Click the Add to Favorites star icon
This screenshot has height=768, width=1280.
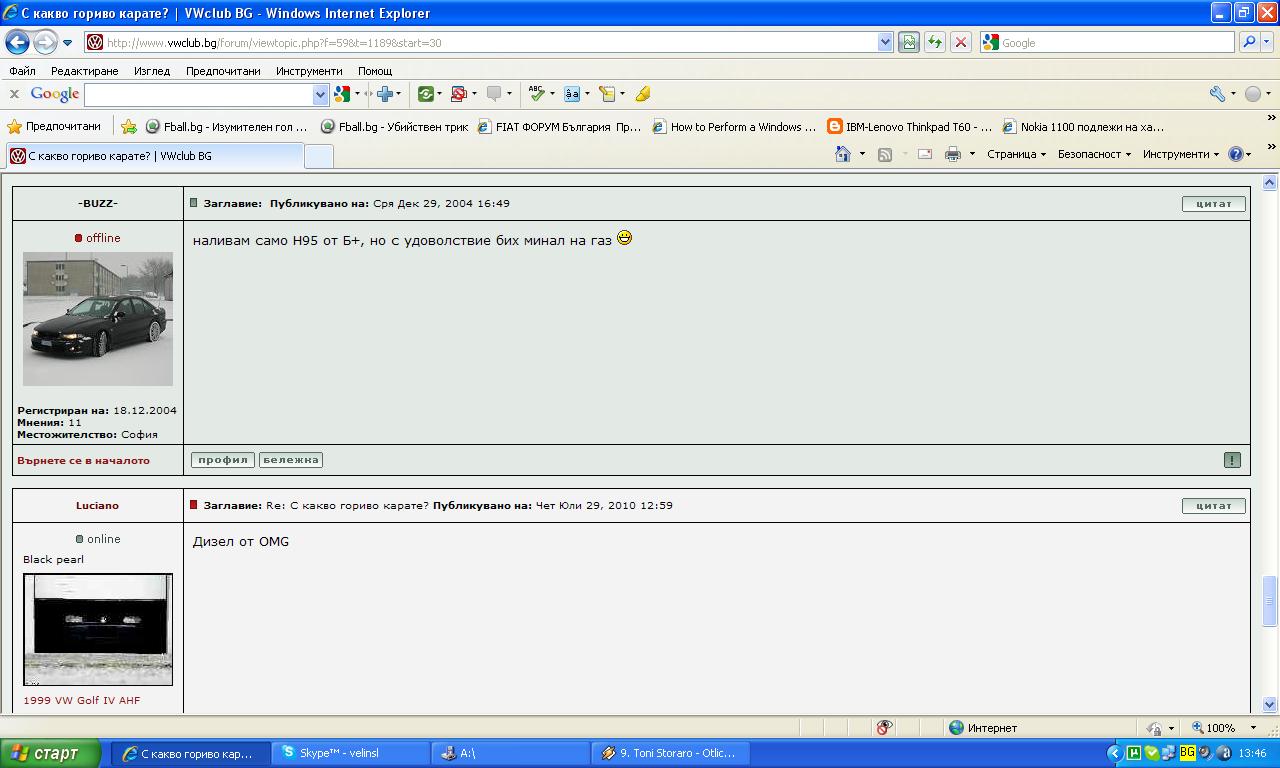tap(129, 127)
